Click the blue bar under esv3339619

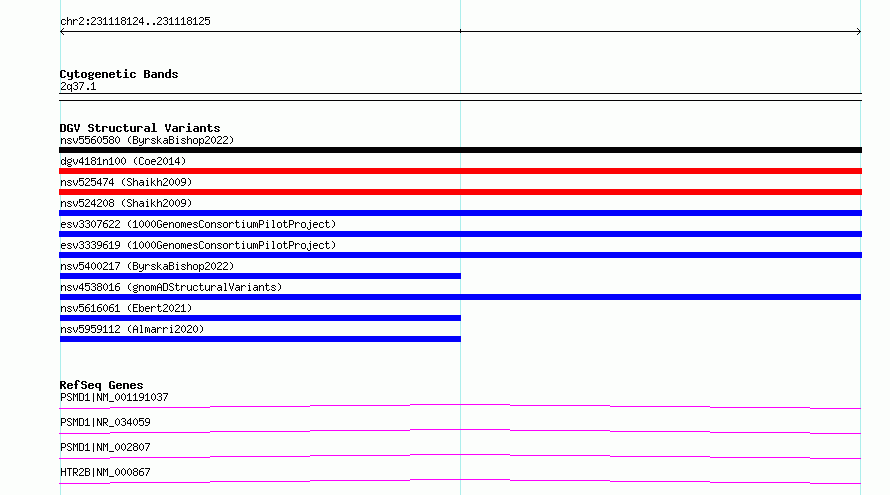click(x=460, y=255)
